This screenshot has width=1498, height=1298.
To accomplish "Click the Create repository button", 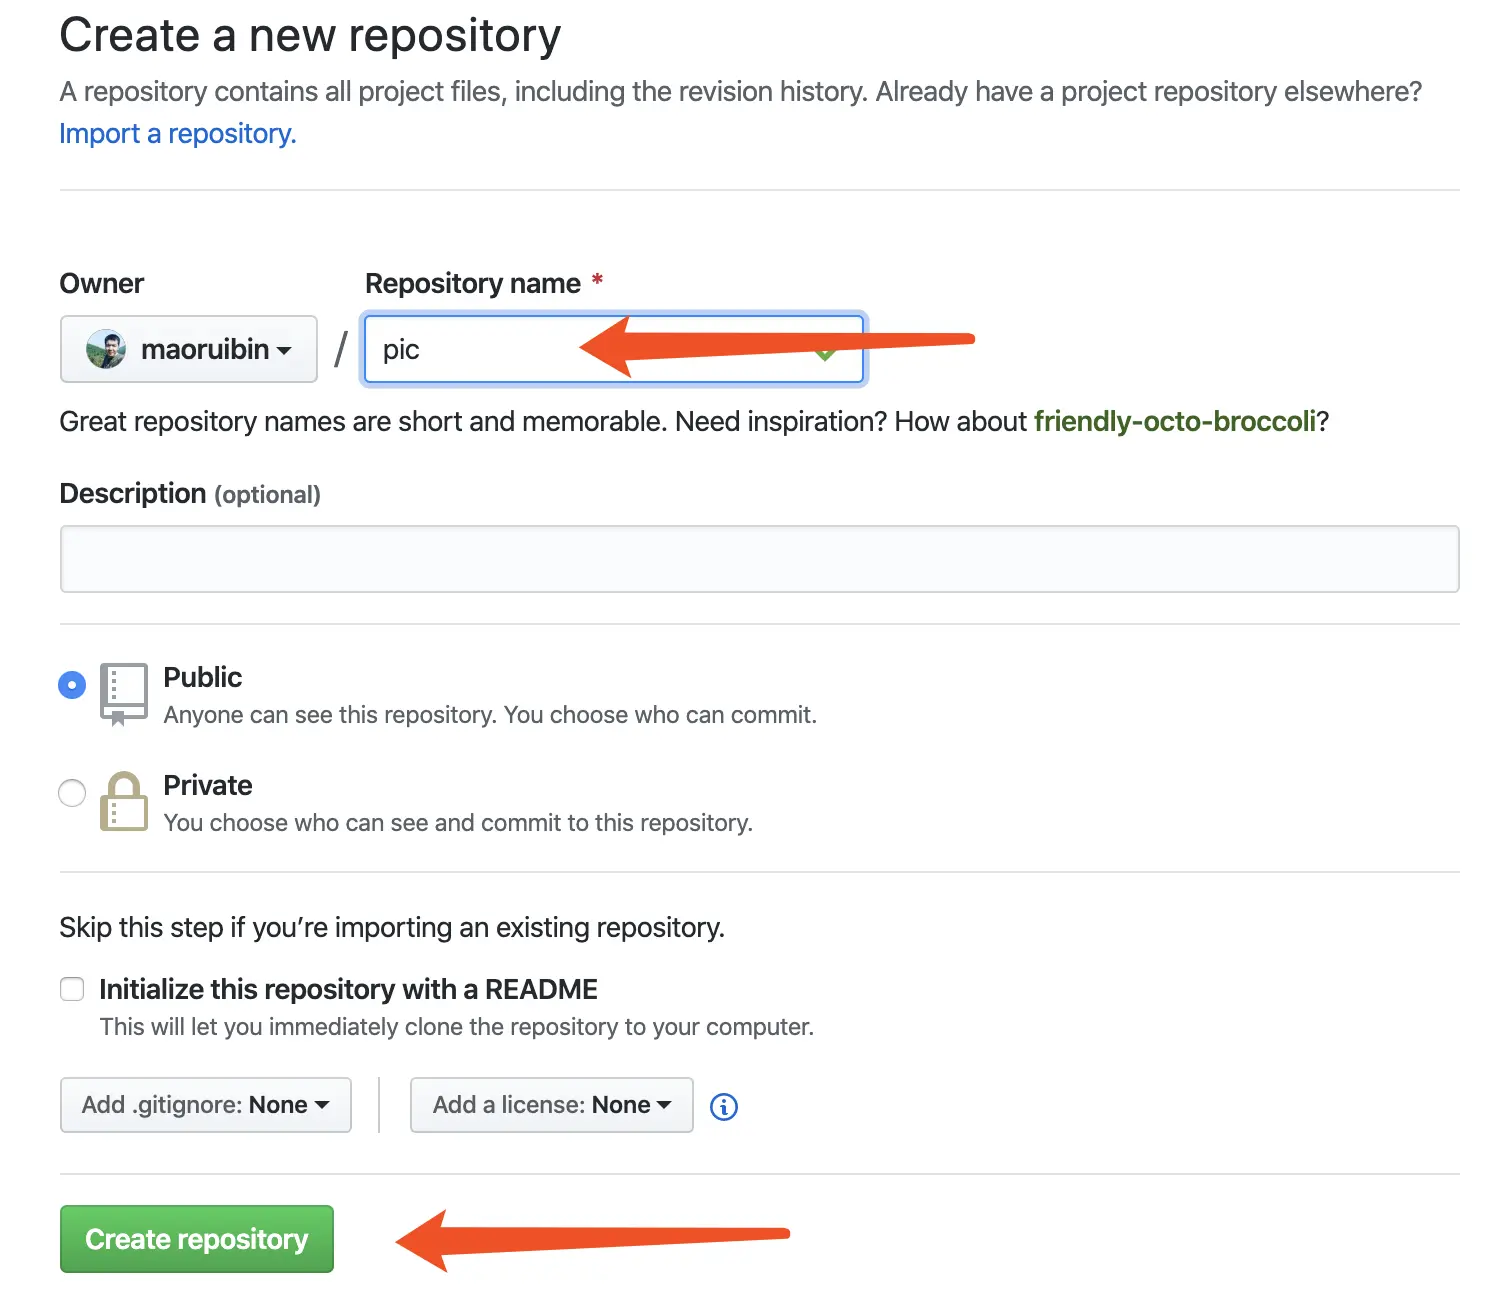I will click(x=197, y=1239).
